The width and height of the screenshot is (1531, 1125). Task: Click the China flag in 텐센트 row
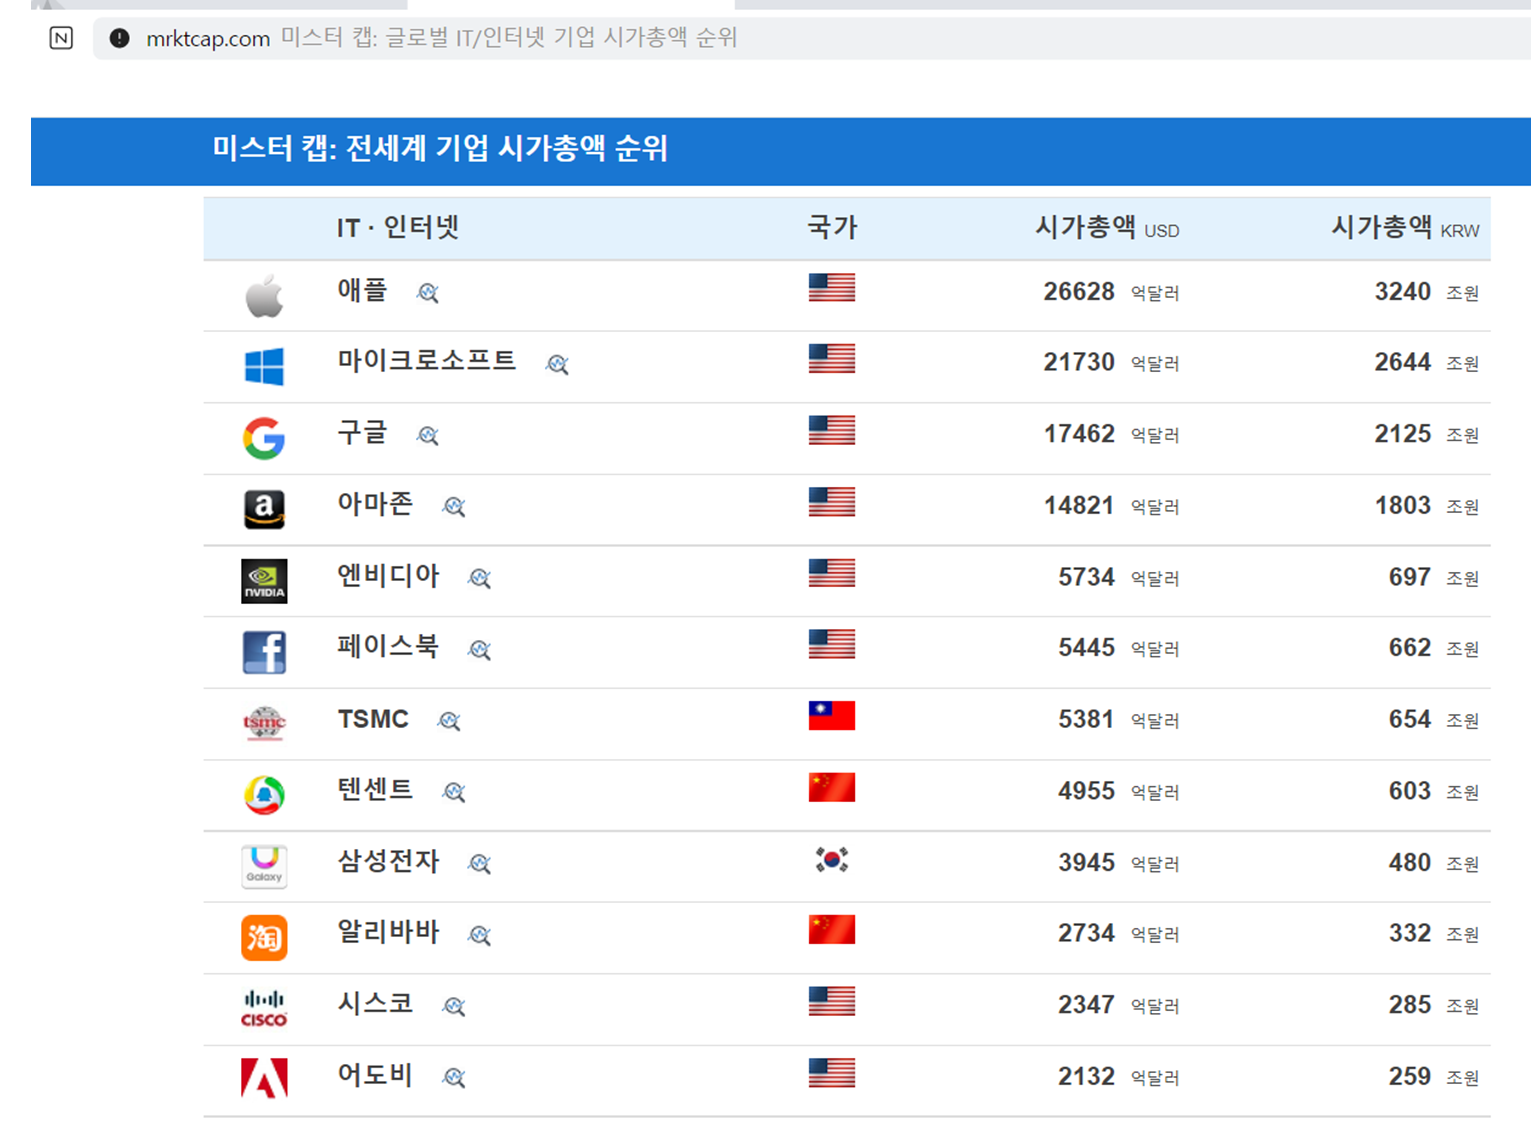(832, 788)
